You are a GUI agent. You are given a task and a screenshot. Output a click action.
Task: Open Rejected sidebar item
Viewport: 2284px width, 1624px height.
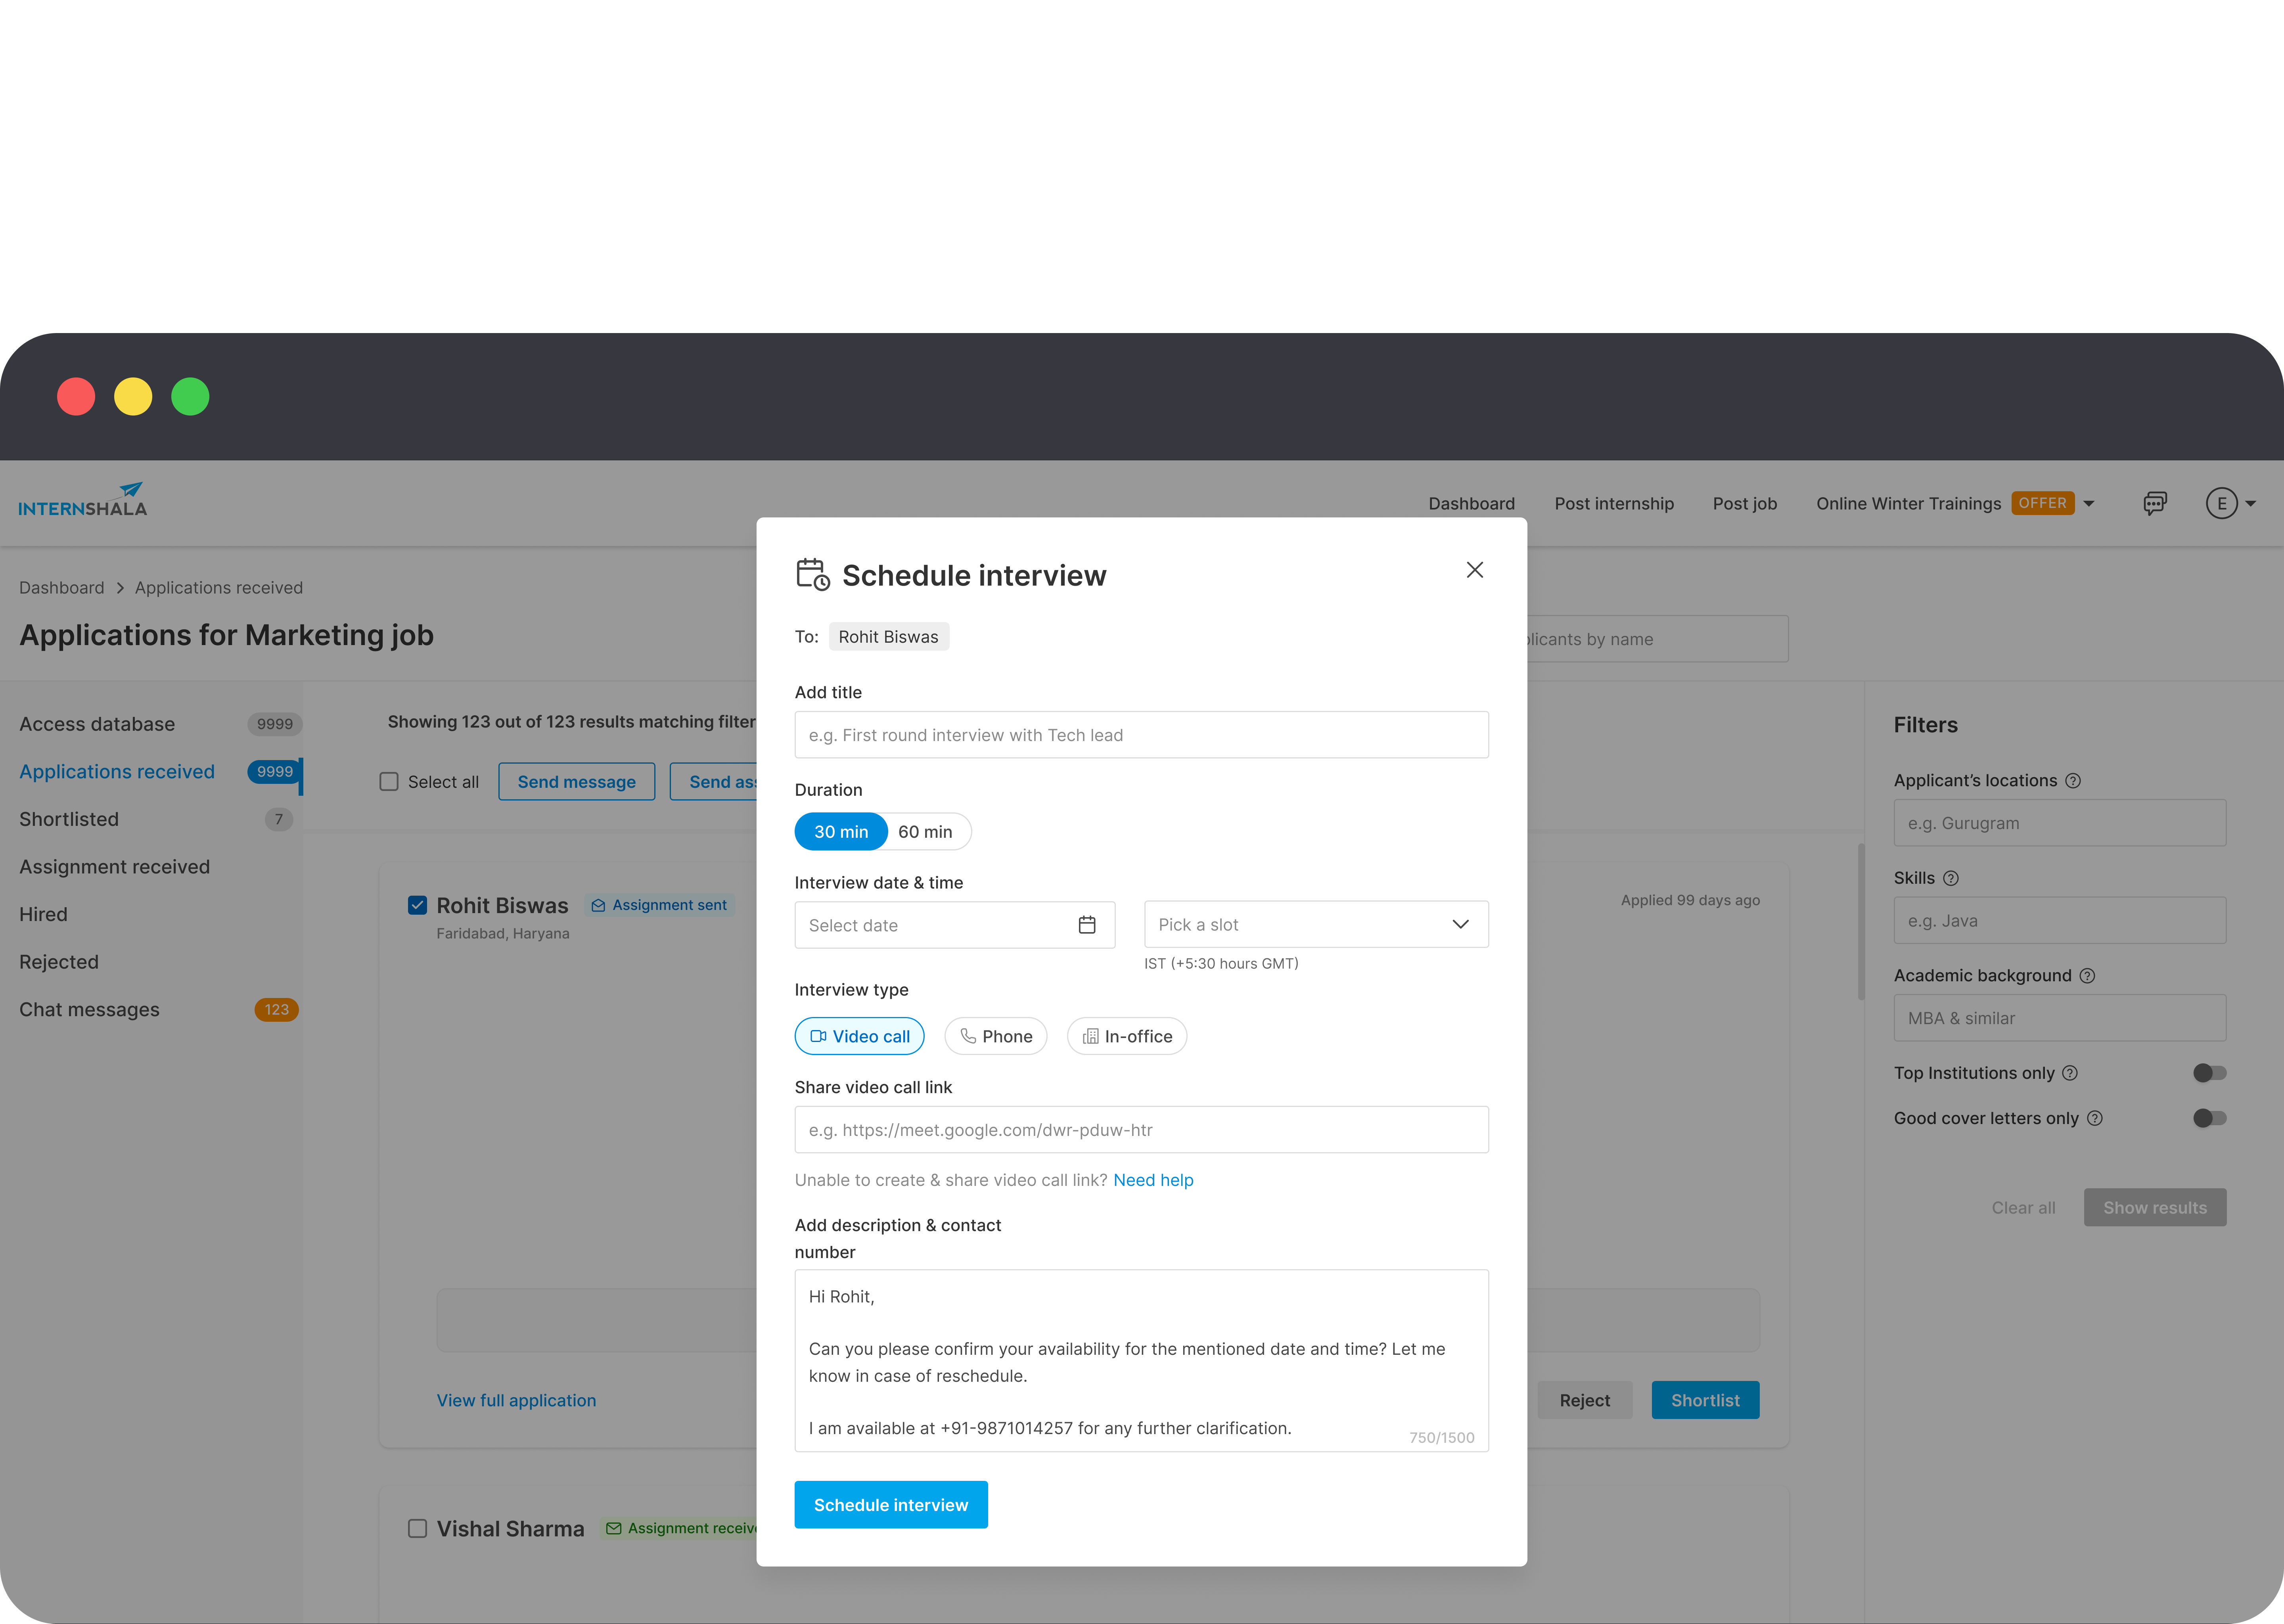pos(59,962)
